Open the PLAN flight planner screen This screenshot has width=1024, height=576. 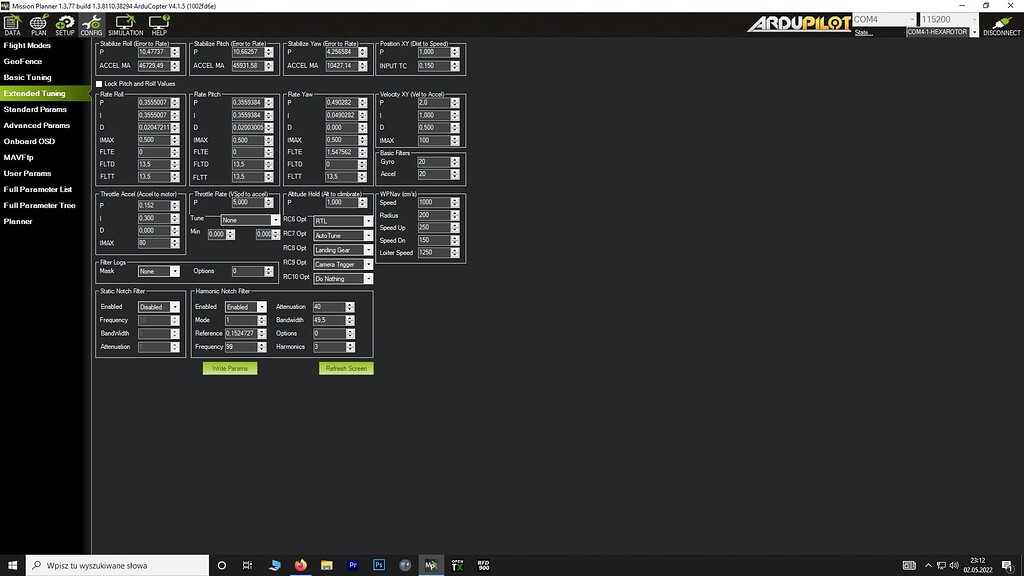[x=38, y=23]
